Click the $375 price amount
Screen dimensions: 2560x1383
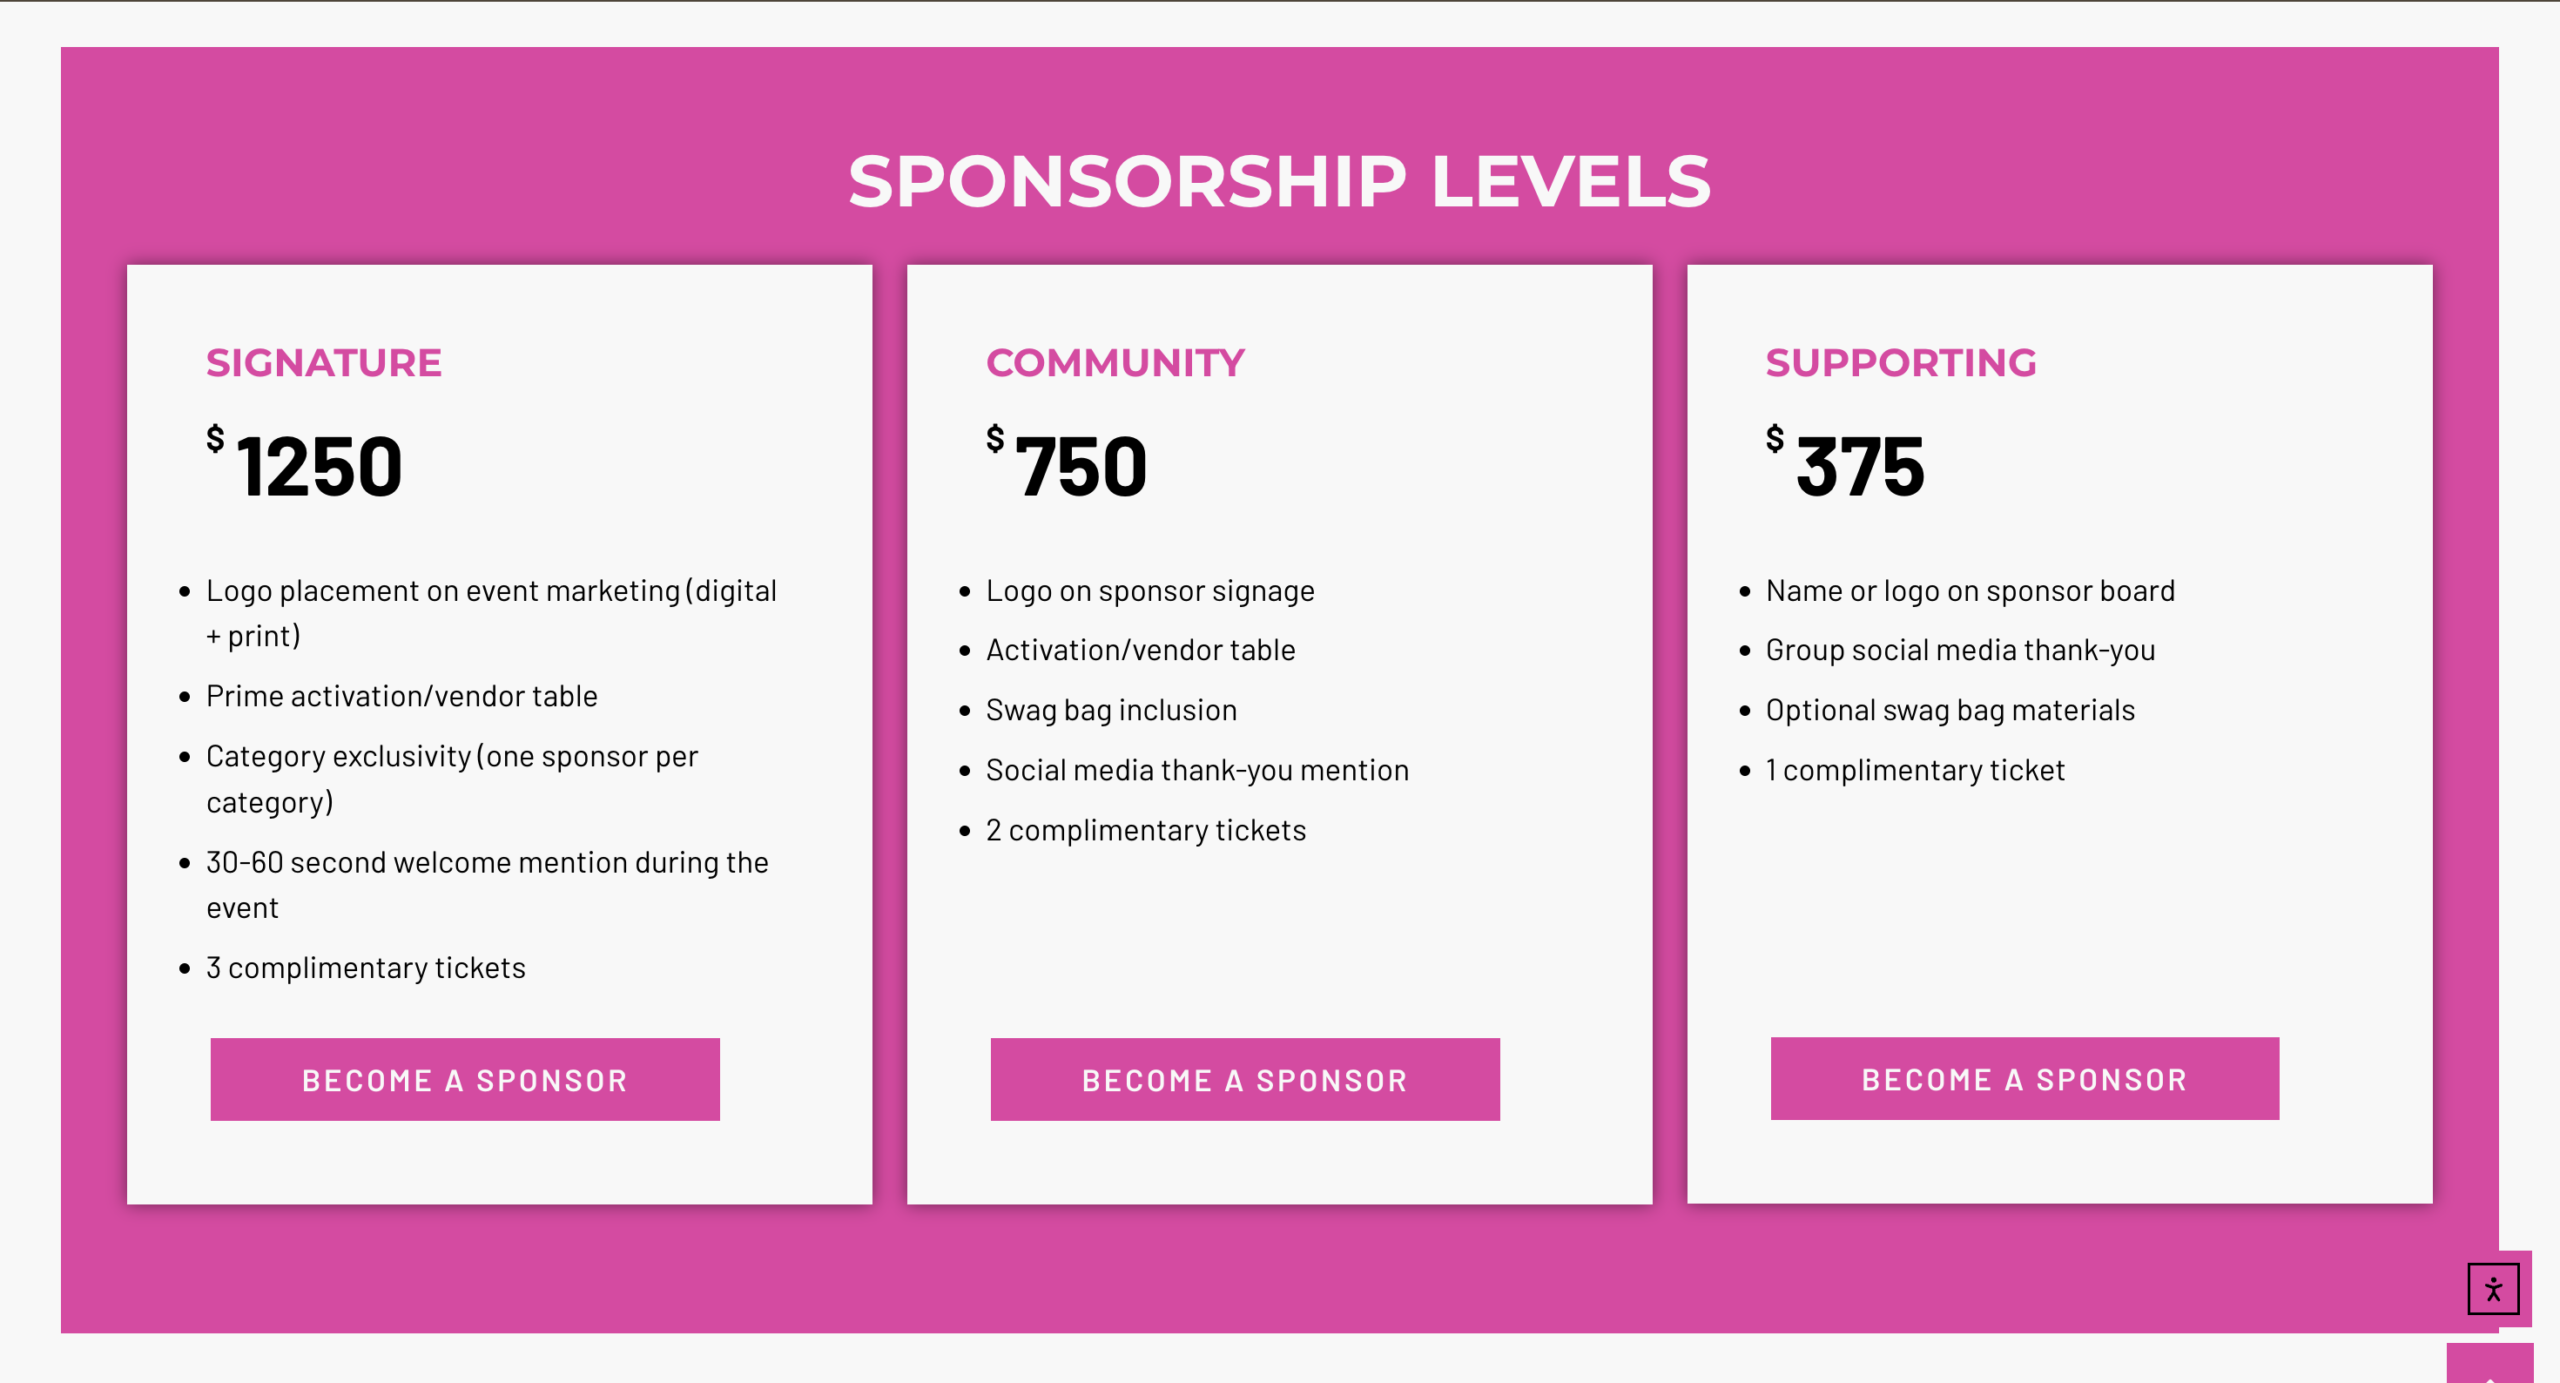(x=1859, y=466)
